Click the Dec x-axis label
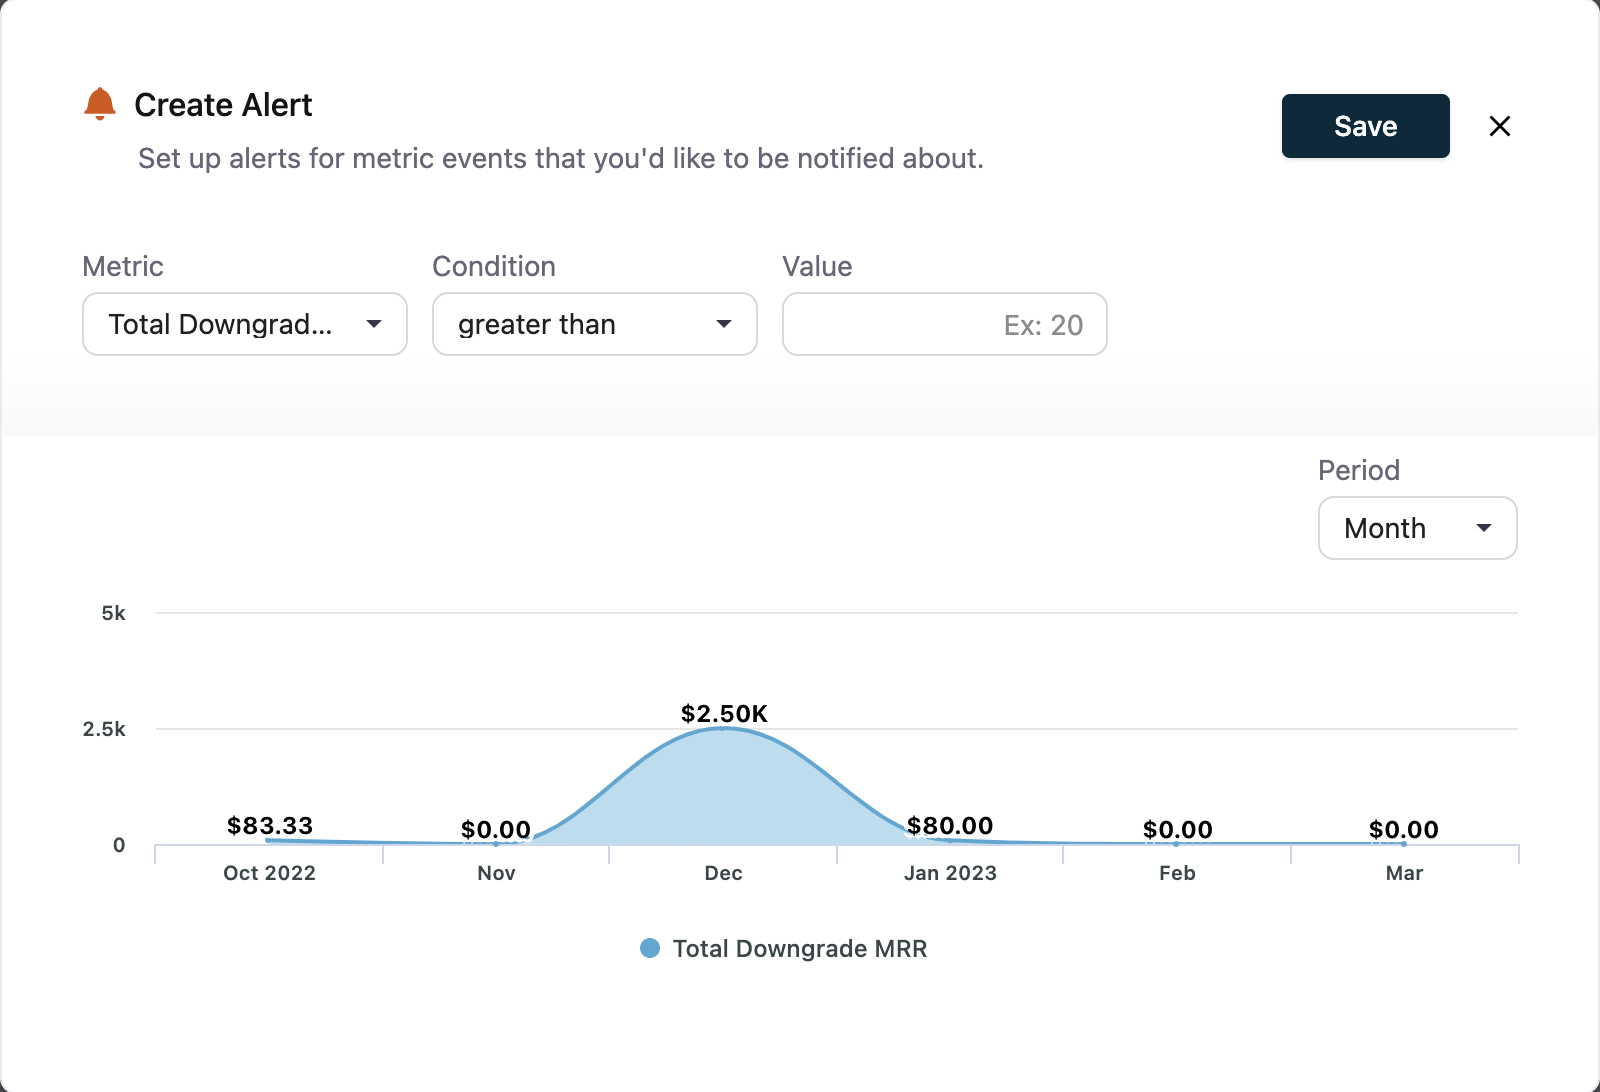 pos(723,873)
